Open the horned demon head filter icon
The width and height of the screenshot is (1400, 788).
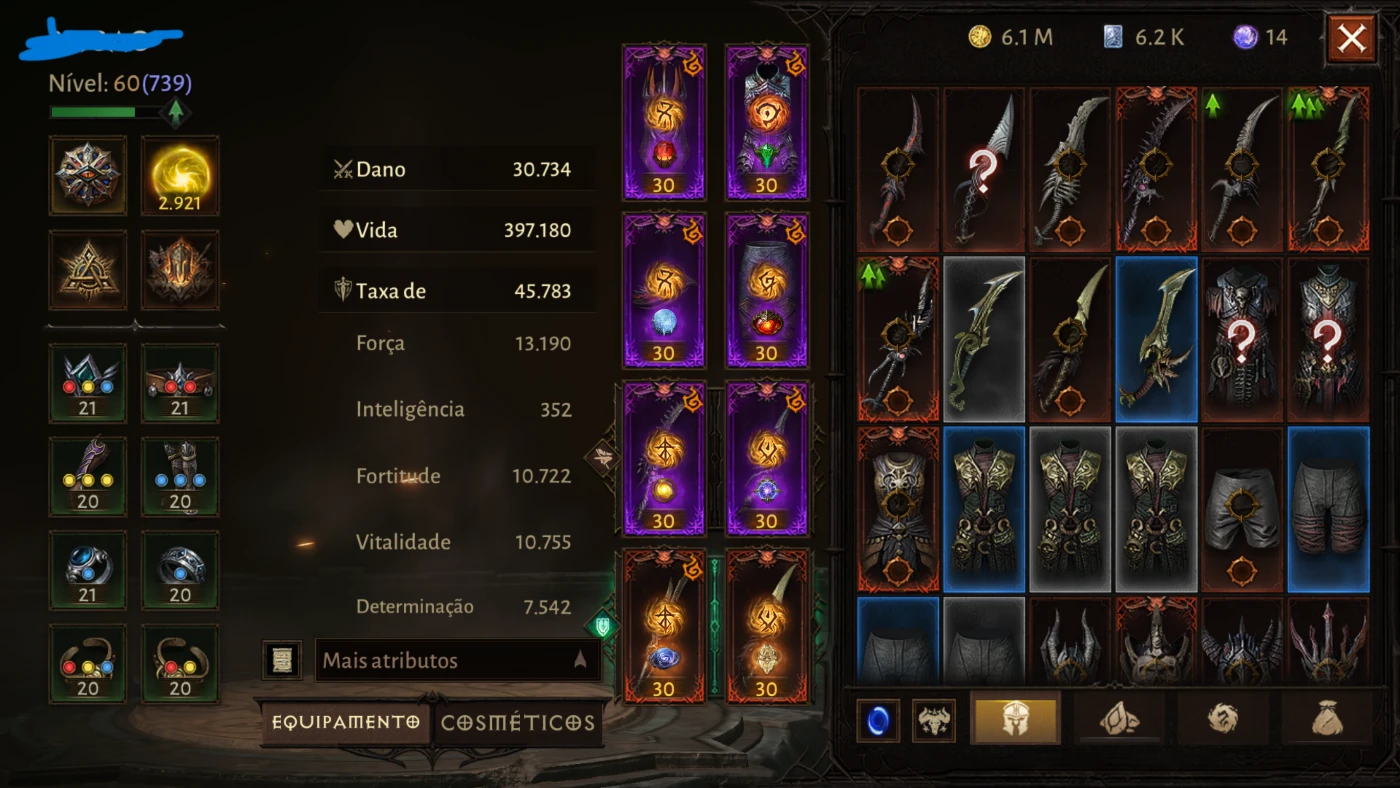(x=934, y=720)
